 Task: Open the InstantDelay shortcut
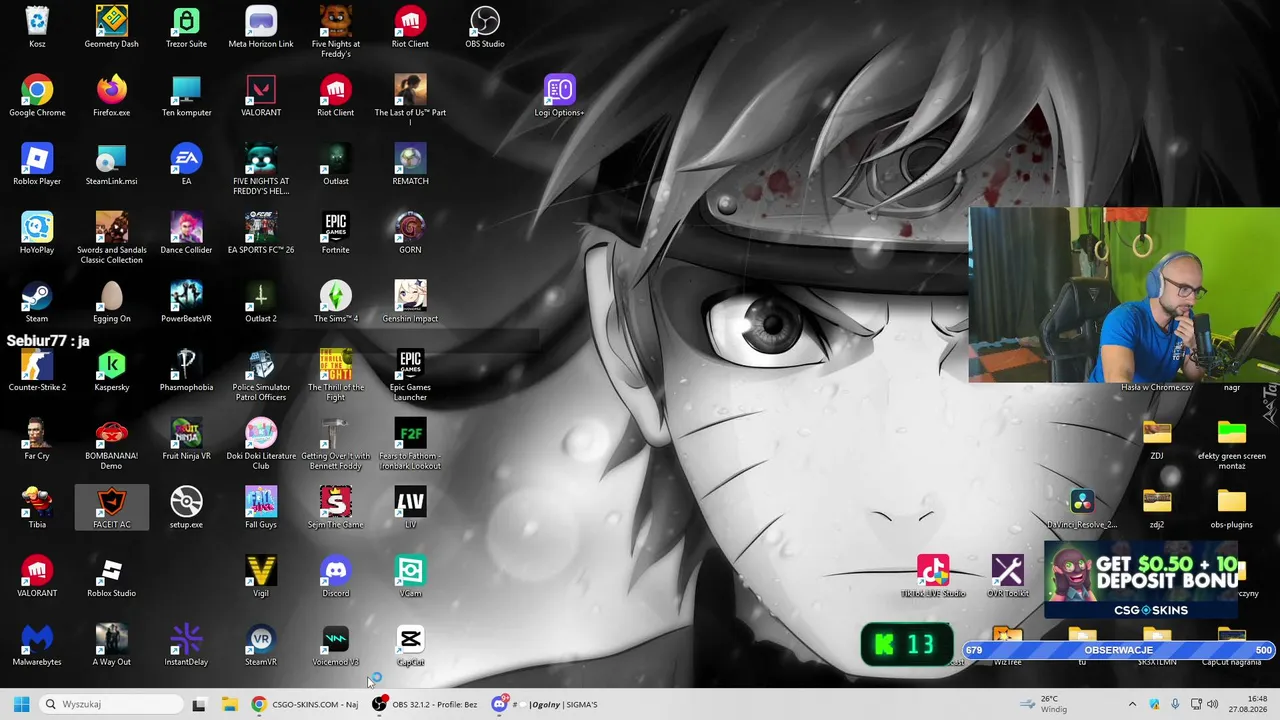pyautogui.click(x=186, y=646)
